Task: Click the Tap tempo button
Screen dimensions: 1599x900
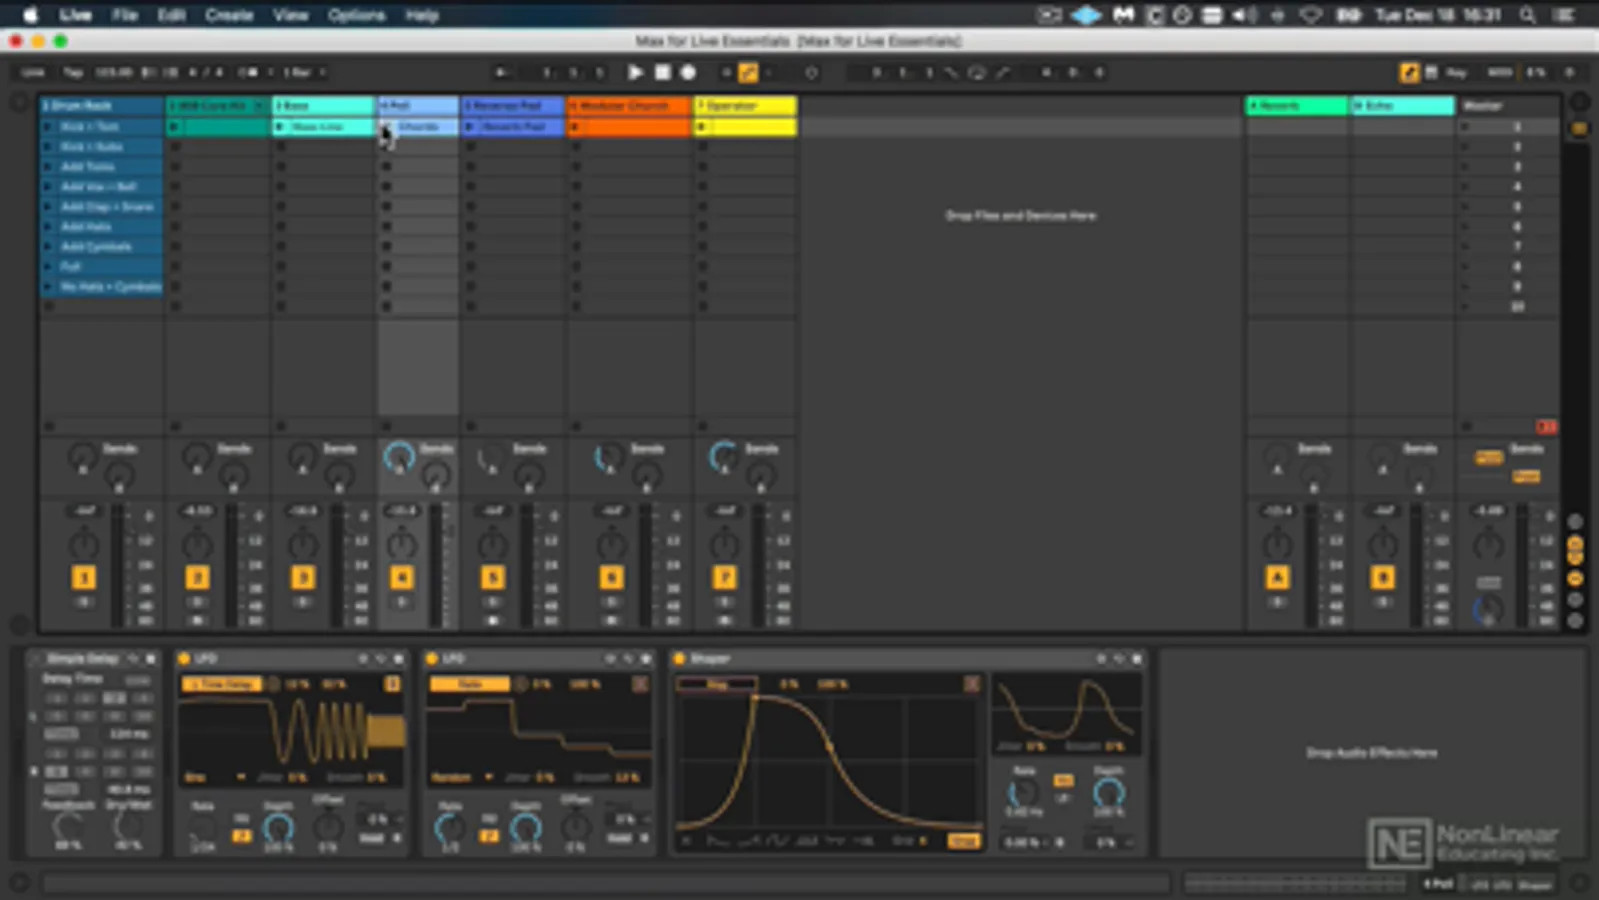Action: [x=74, y=72]
